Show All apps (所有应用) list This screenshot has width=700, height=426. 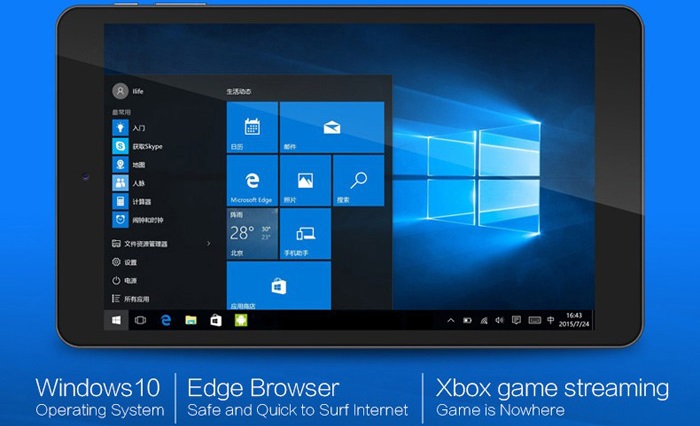130,299
